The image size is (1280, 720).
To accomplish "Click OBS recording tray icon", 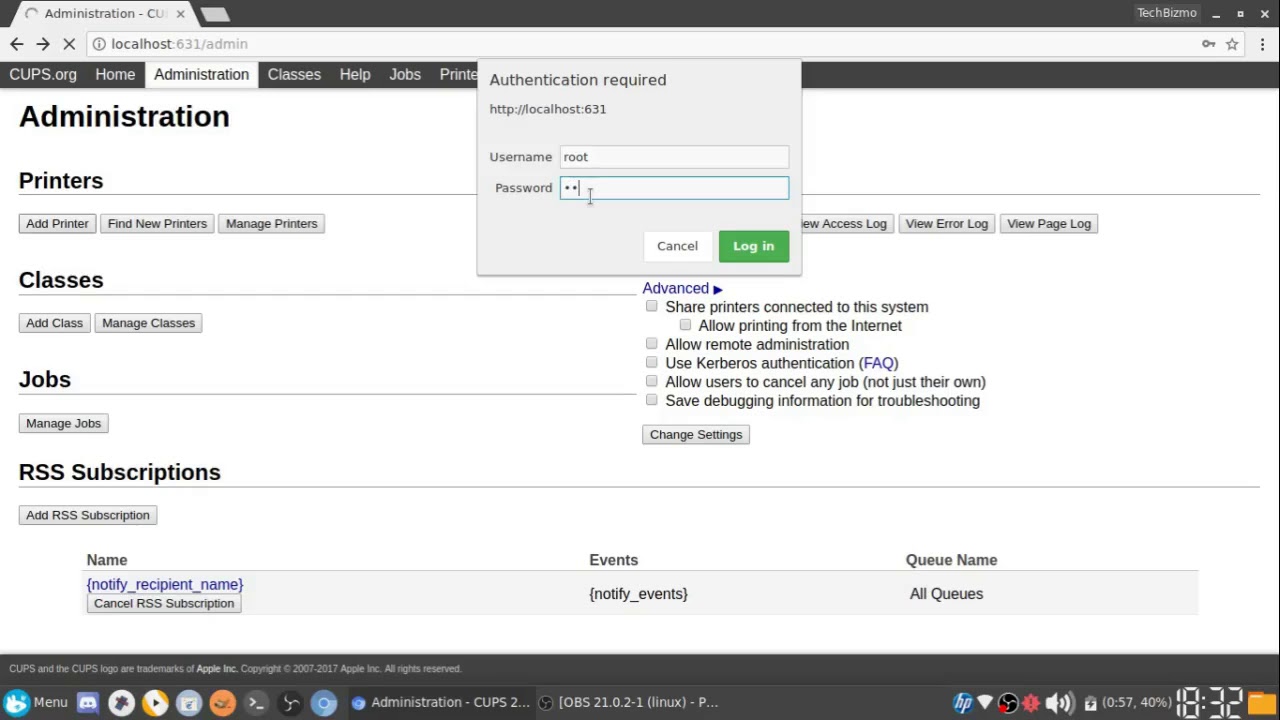I will (1008, 703).
